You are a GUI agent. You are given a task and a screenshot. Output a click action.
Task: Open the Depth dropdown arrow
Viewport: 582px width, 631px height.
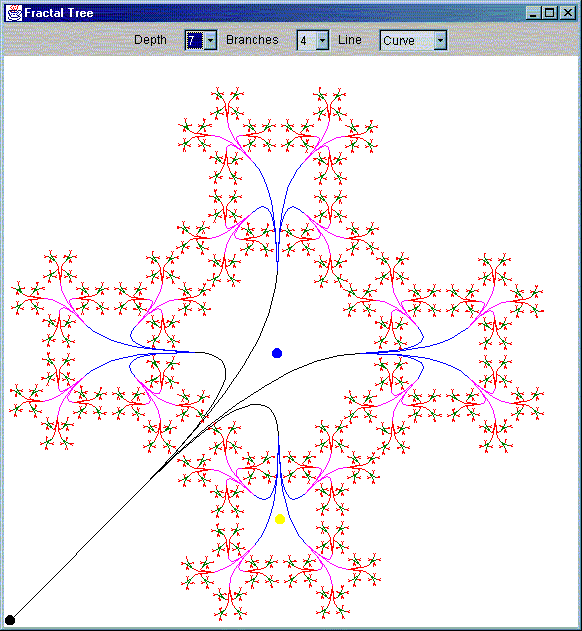pyautogui.click(x=211, y=40)
